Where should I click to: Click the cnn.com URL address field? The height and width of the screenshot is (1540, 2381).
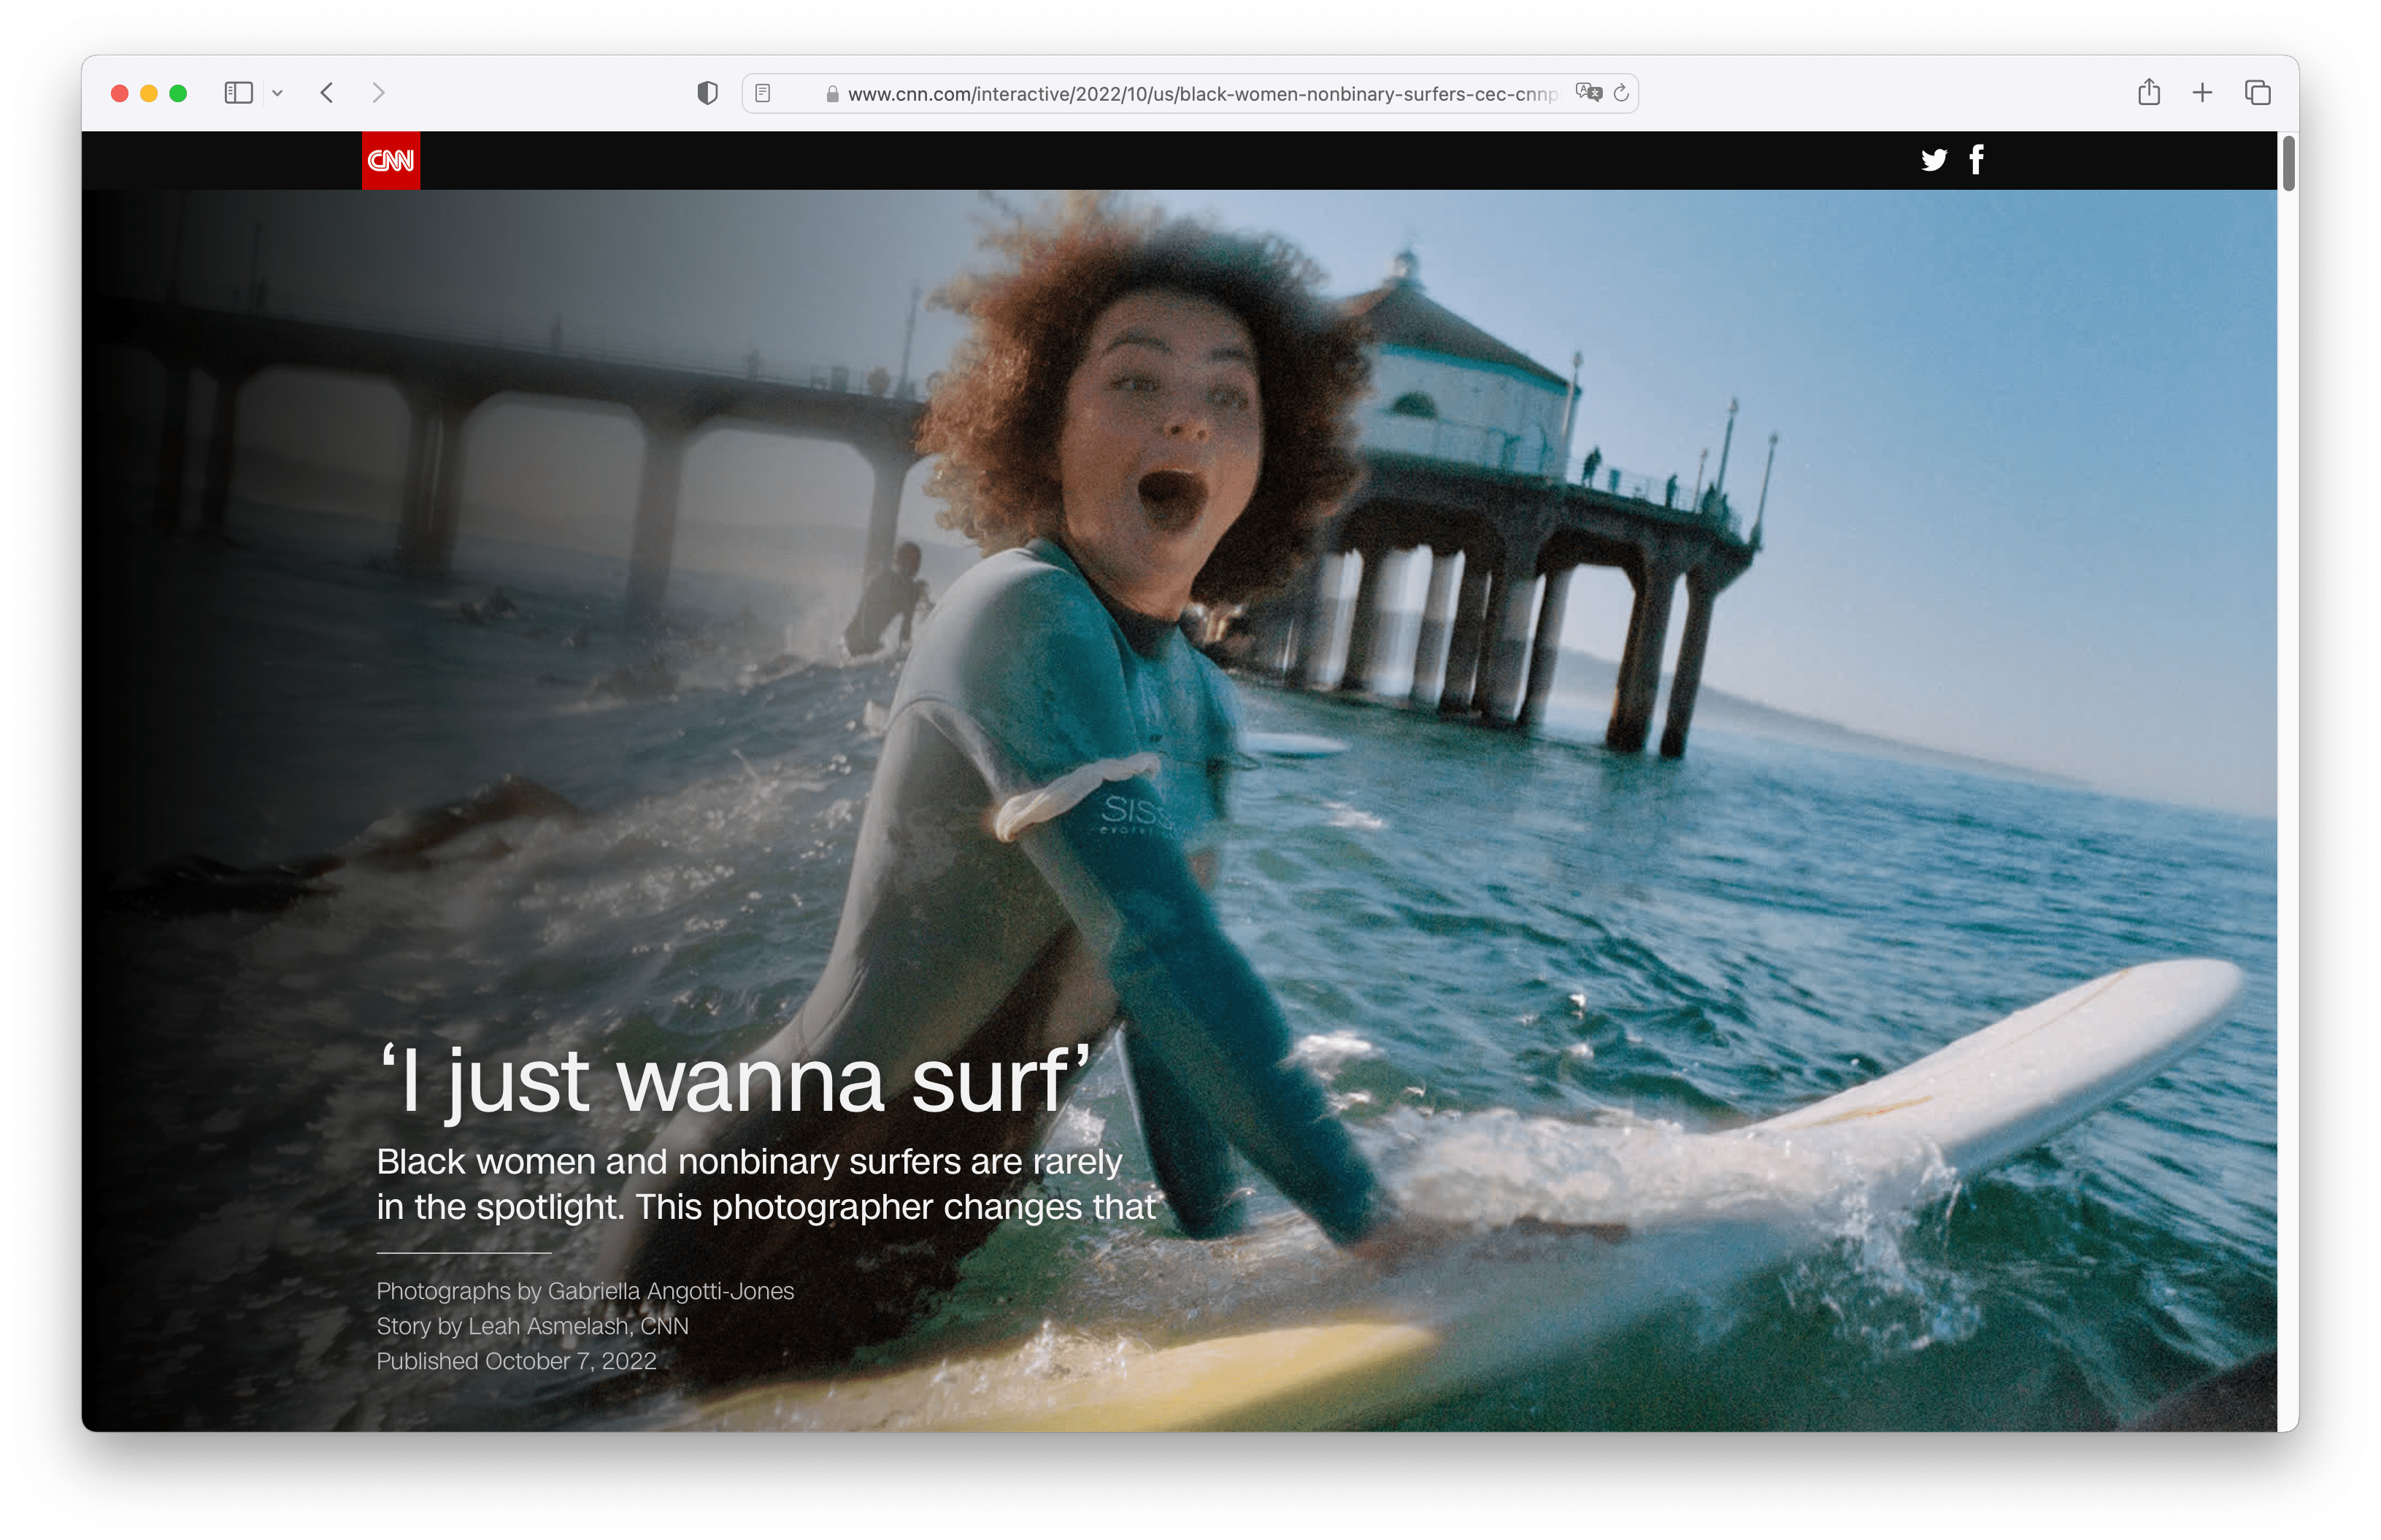coord(1200,94)
